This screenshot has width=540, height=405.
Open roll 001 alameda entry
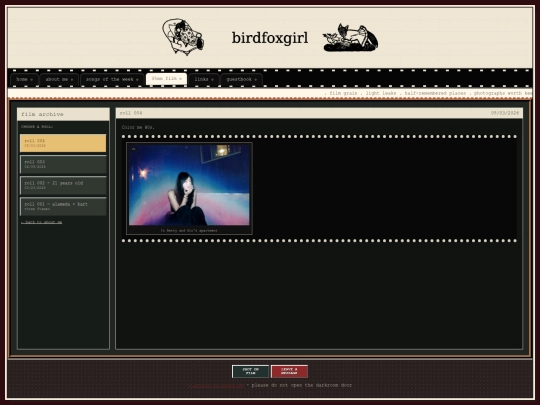63,207
